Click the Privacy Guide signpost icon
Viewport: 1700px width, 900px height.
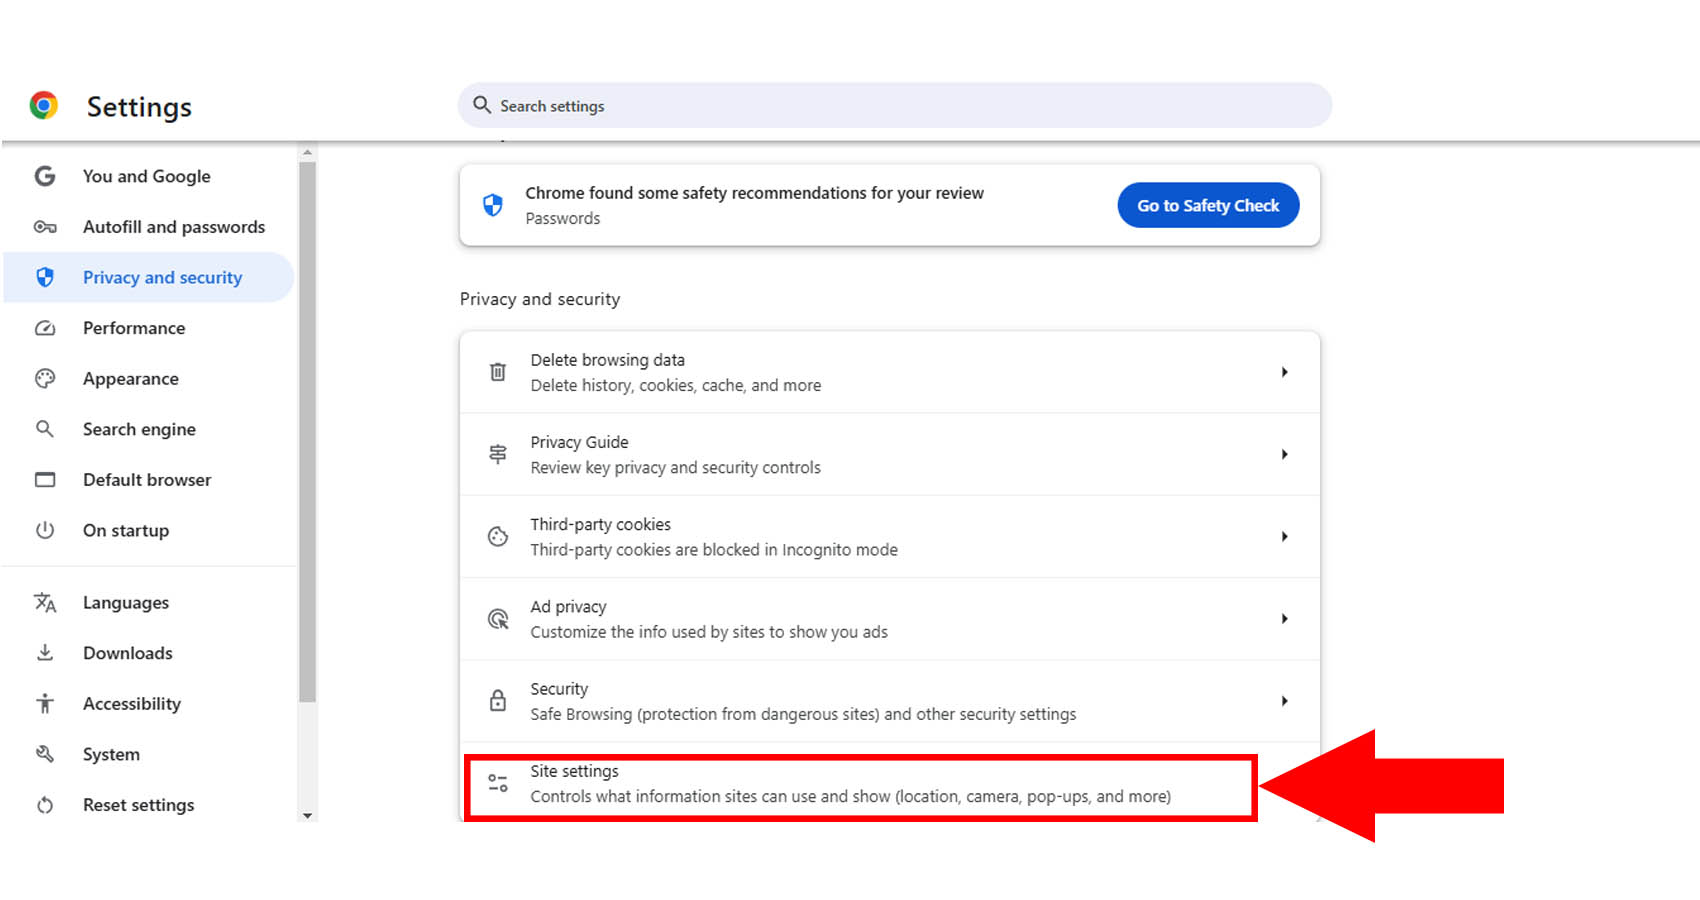[497, 454]
